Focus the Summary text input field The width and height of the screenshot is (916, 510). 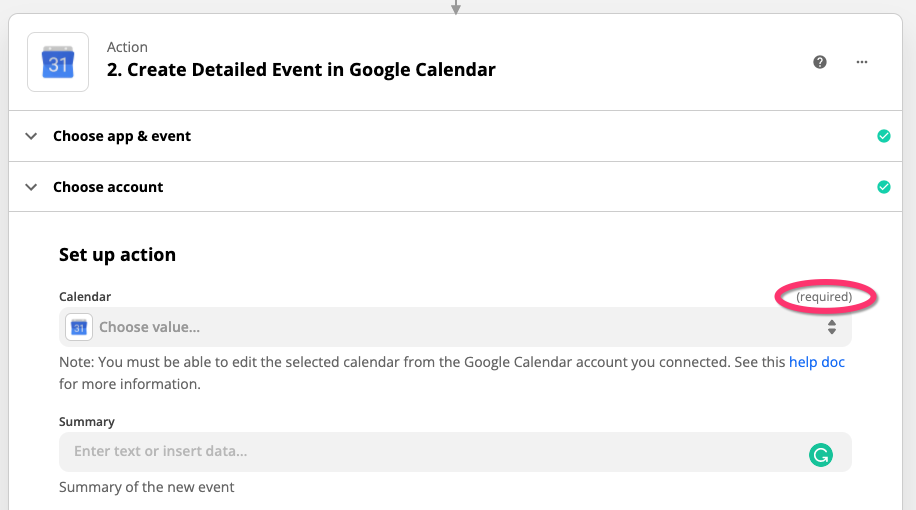coord(430,452)
